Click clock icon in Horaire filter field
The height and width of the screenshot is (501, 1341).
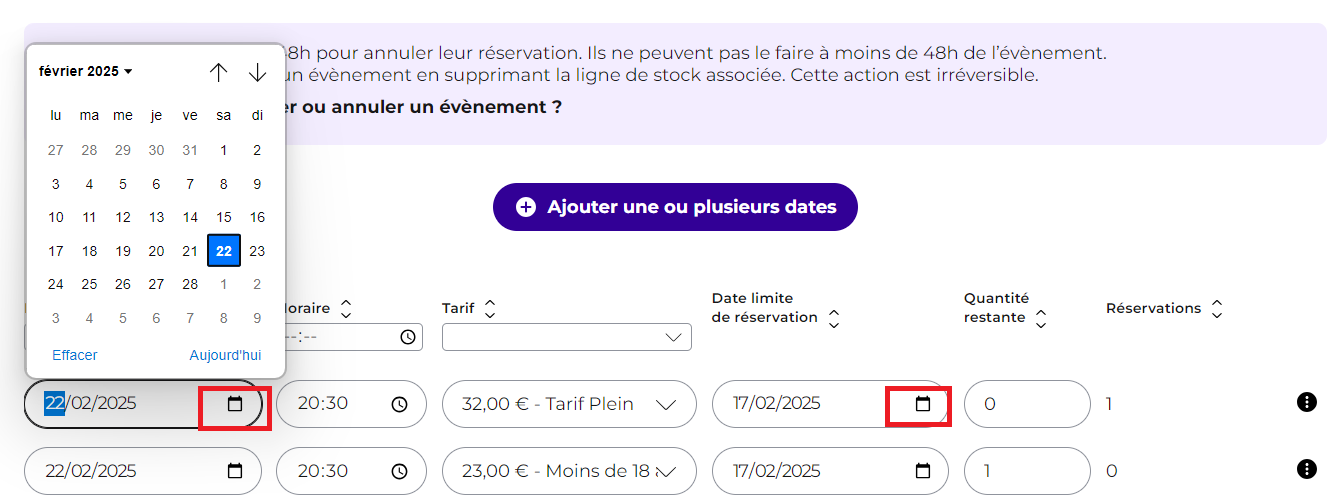pos(408,337)
